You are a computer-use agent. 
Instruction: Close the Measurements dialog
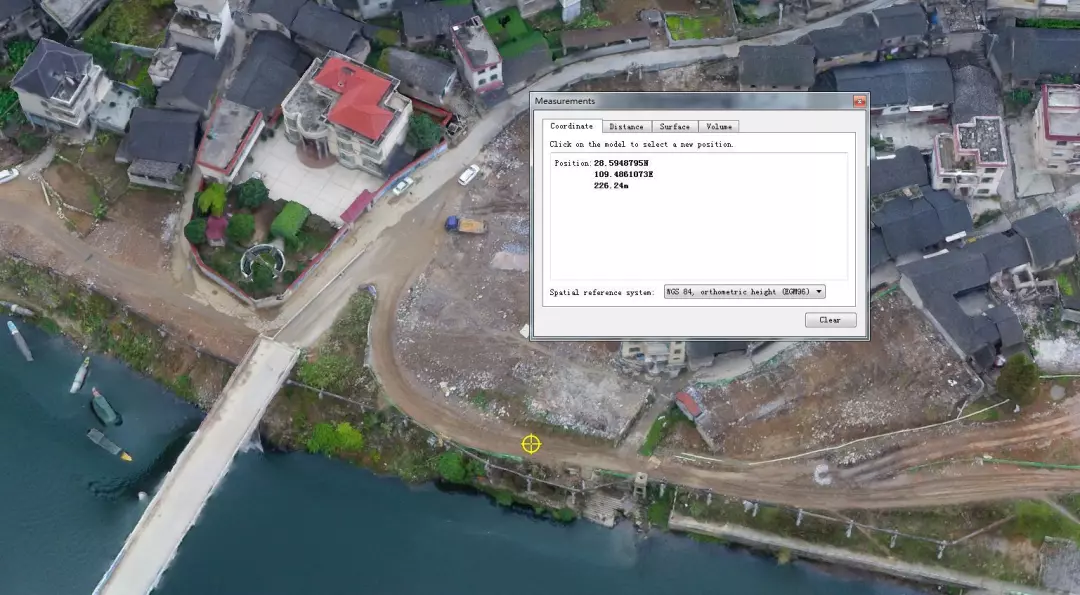tap(859, 101)
